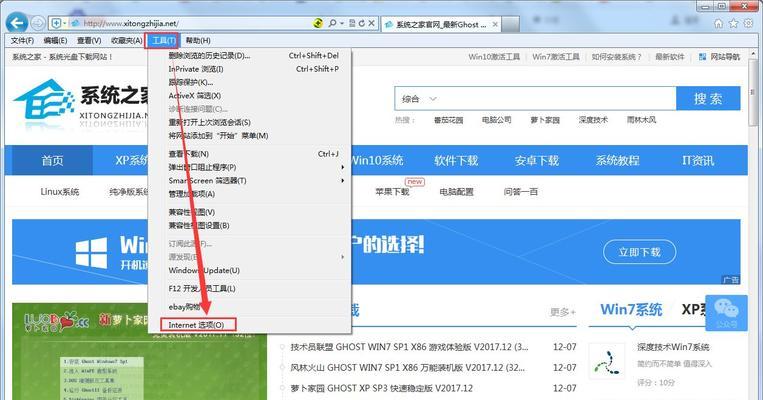Refresh the page using the reload icon
This screenshot has width=763, height=400.
362,23
